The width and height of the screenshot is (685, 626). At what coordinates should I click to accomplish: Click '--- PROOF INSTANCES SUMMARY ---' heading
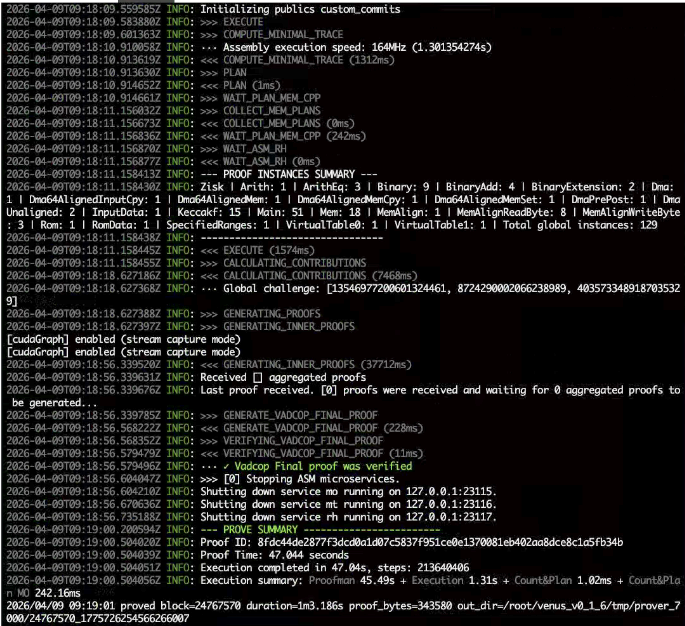(x=289, y=174)
